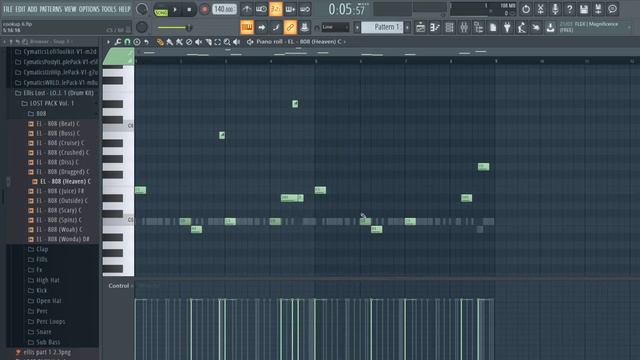640x360 pixels.
Task: Click the Stop button in transport
Action: [x=189, y=9]
